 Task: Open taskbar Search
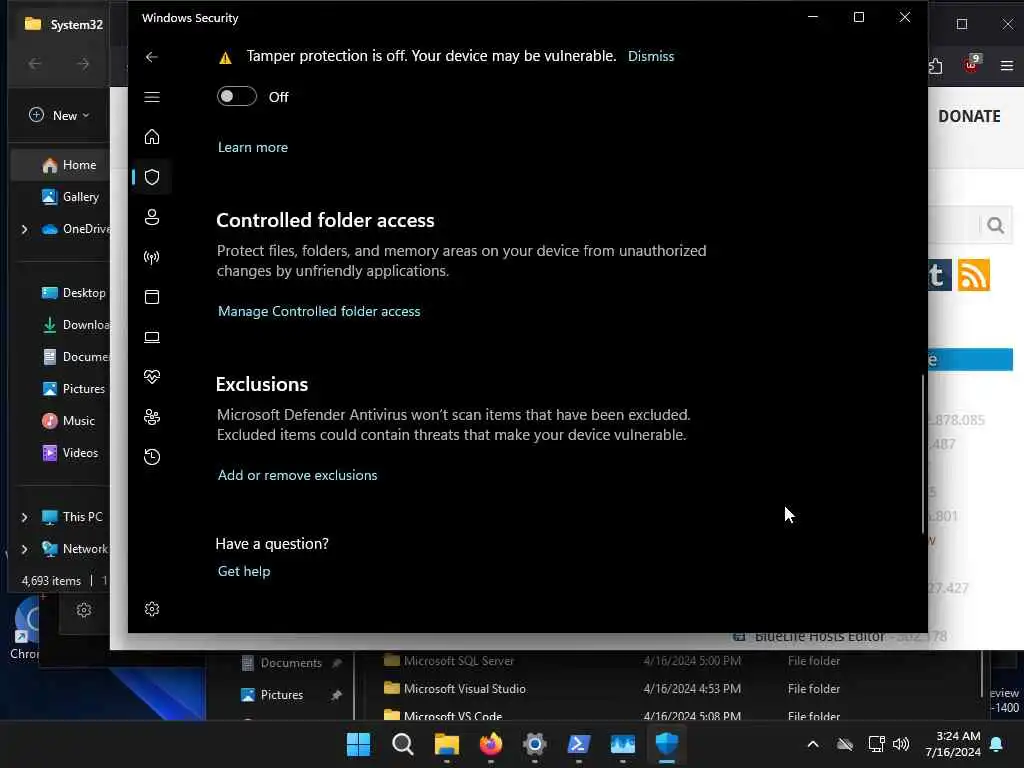coord(402,744)
